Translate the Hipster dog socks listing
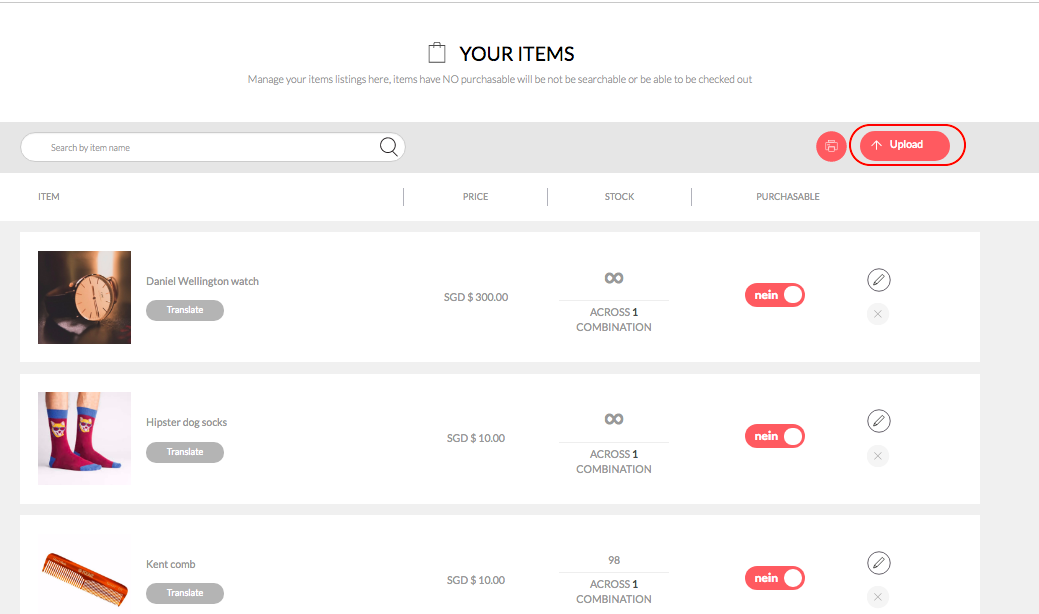 [185, 452]
